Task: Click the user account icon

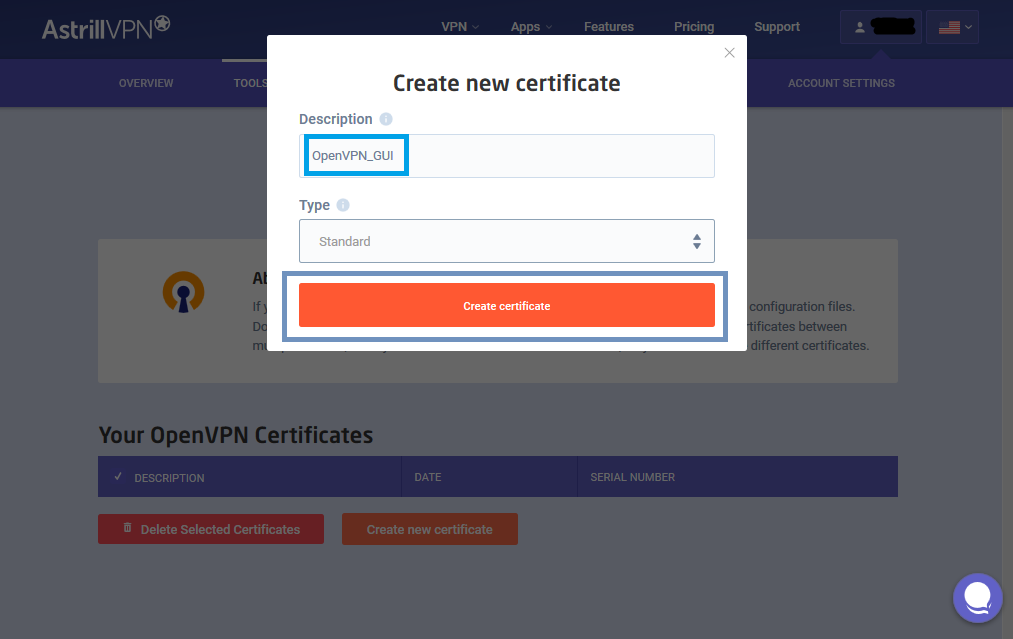Action: click(x=859, y=27)
